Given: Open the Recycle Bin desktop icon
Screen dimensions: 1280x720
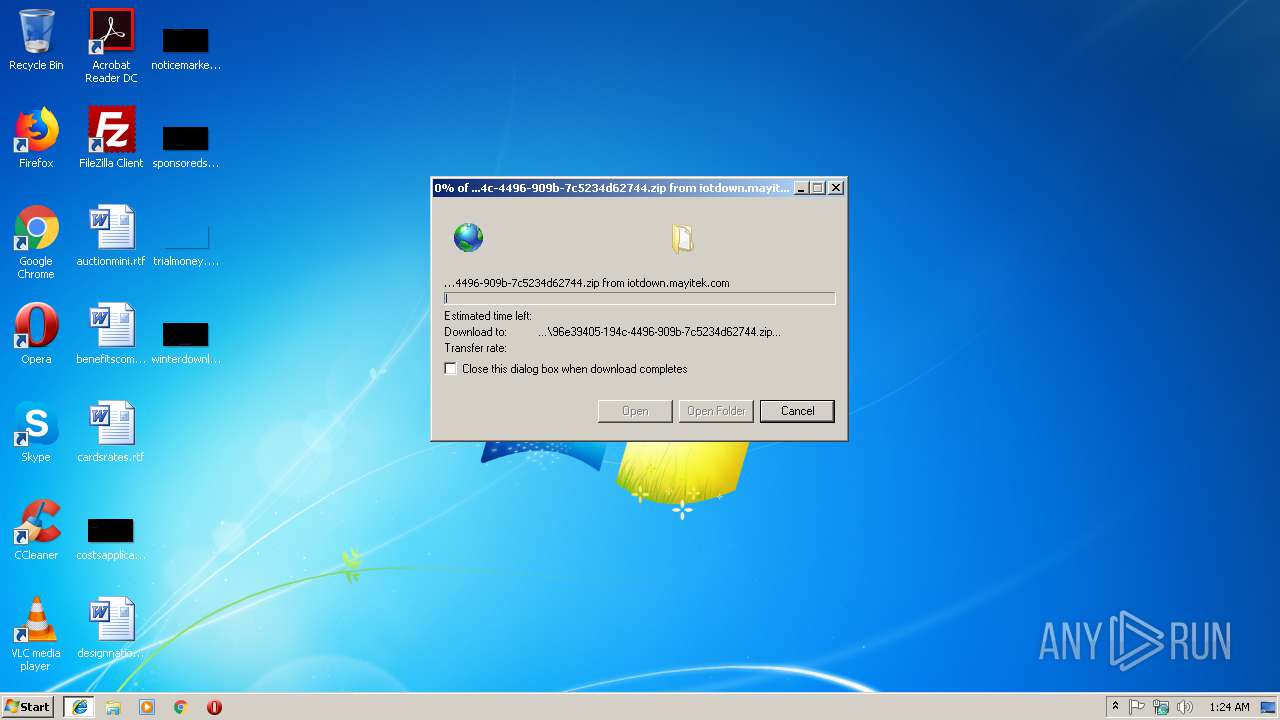Looking at the screenshot, I should click(36, 40).
